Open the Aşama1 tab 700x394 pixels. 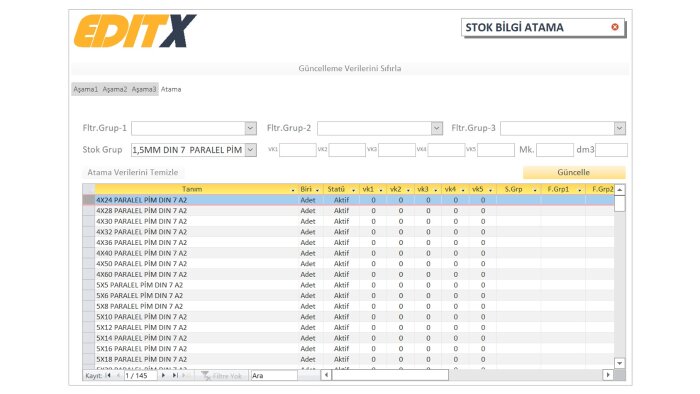coord(85,89)
